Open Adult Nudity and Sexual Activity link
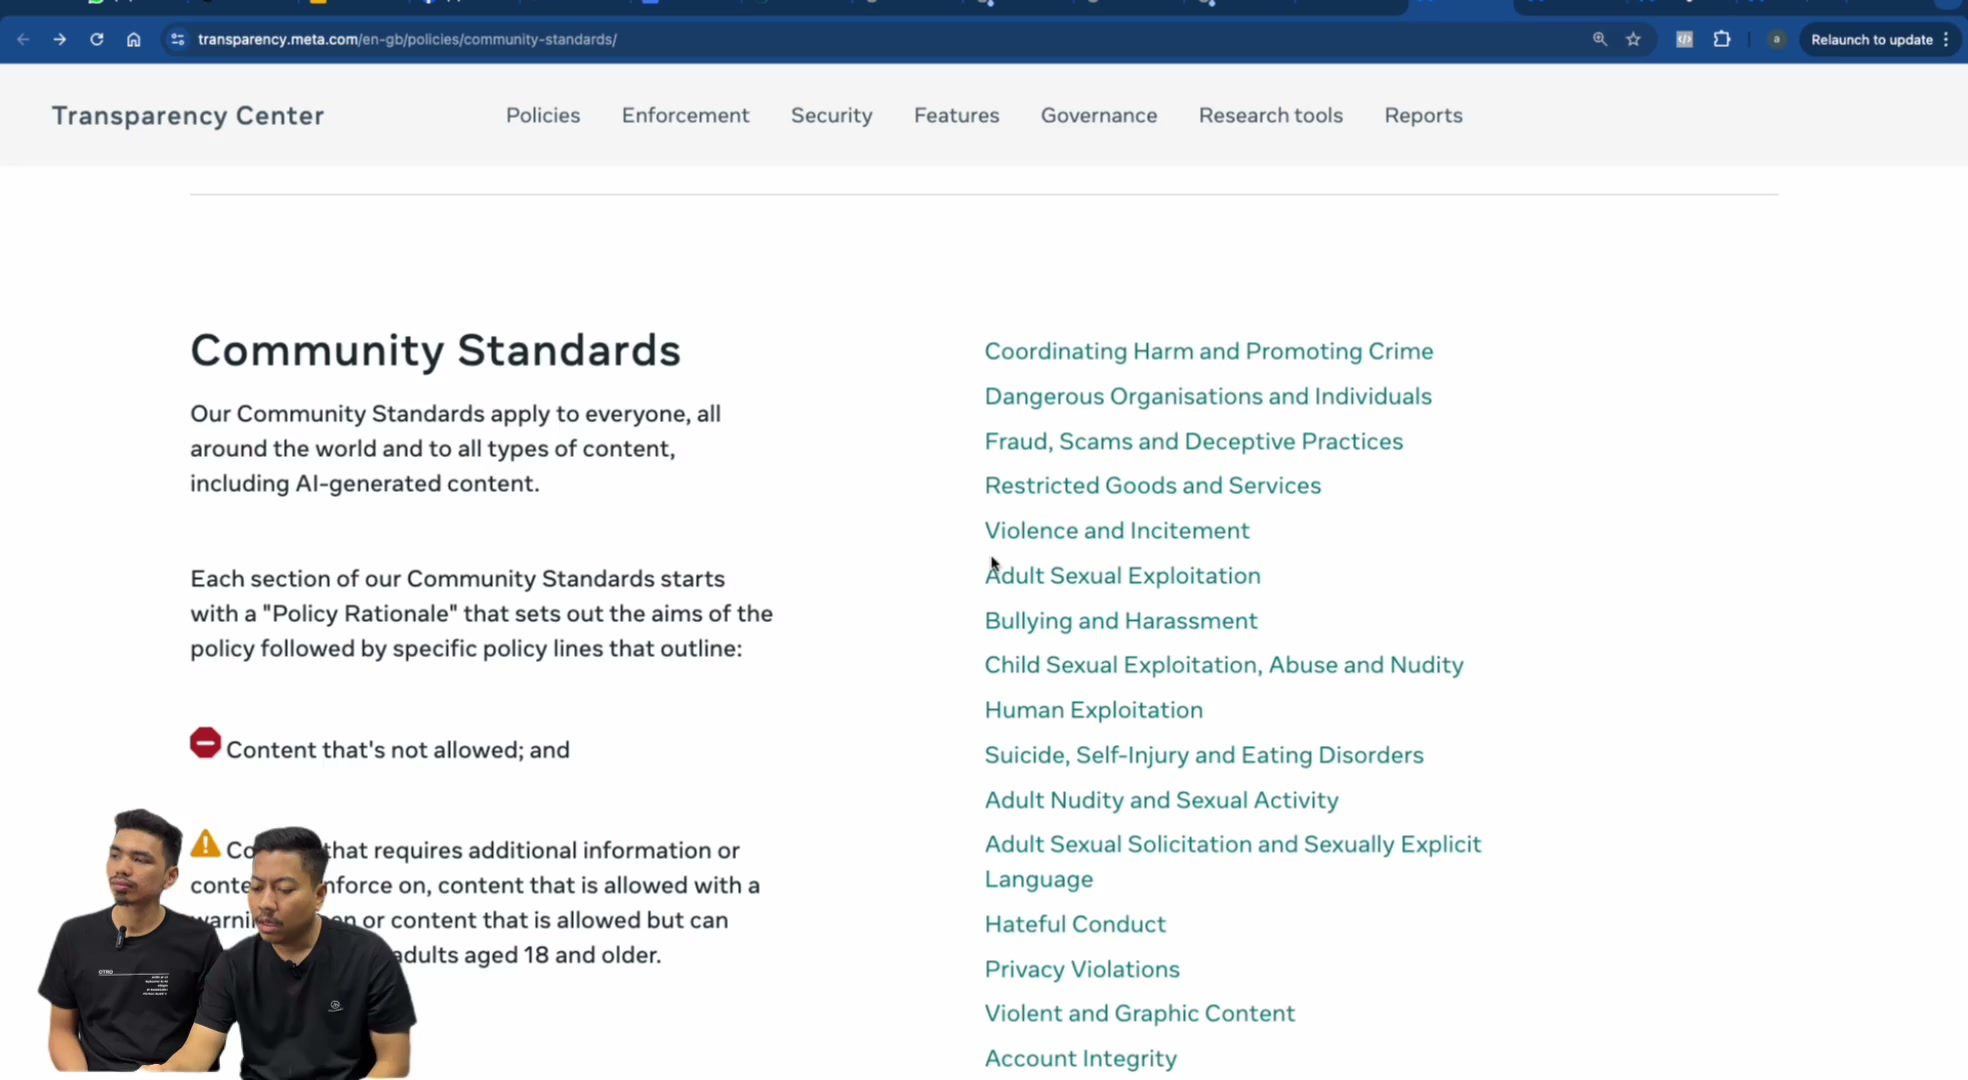This screenshot has width=1968, height=1080. (x=1161, y=800)
